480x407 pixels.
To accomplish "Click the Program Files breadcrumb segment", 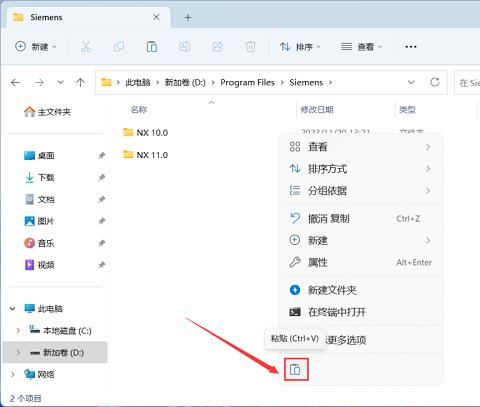I will 247,82.
